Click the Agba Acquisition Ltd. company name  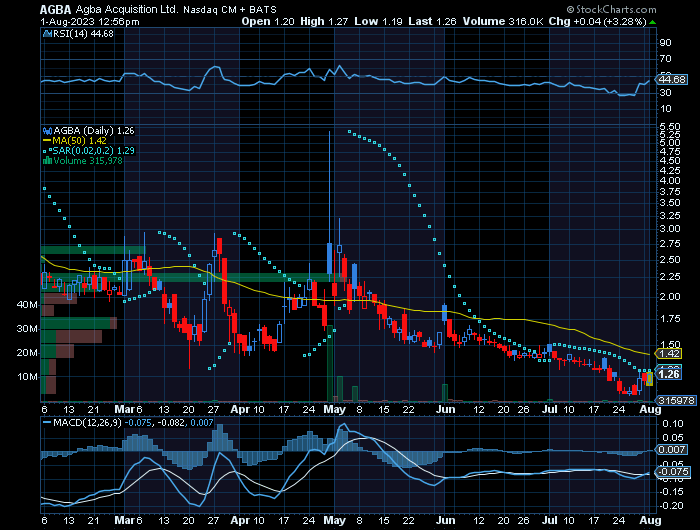[x=127, y=9]
